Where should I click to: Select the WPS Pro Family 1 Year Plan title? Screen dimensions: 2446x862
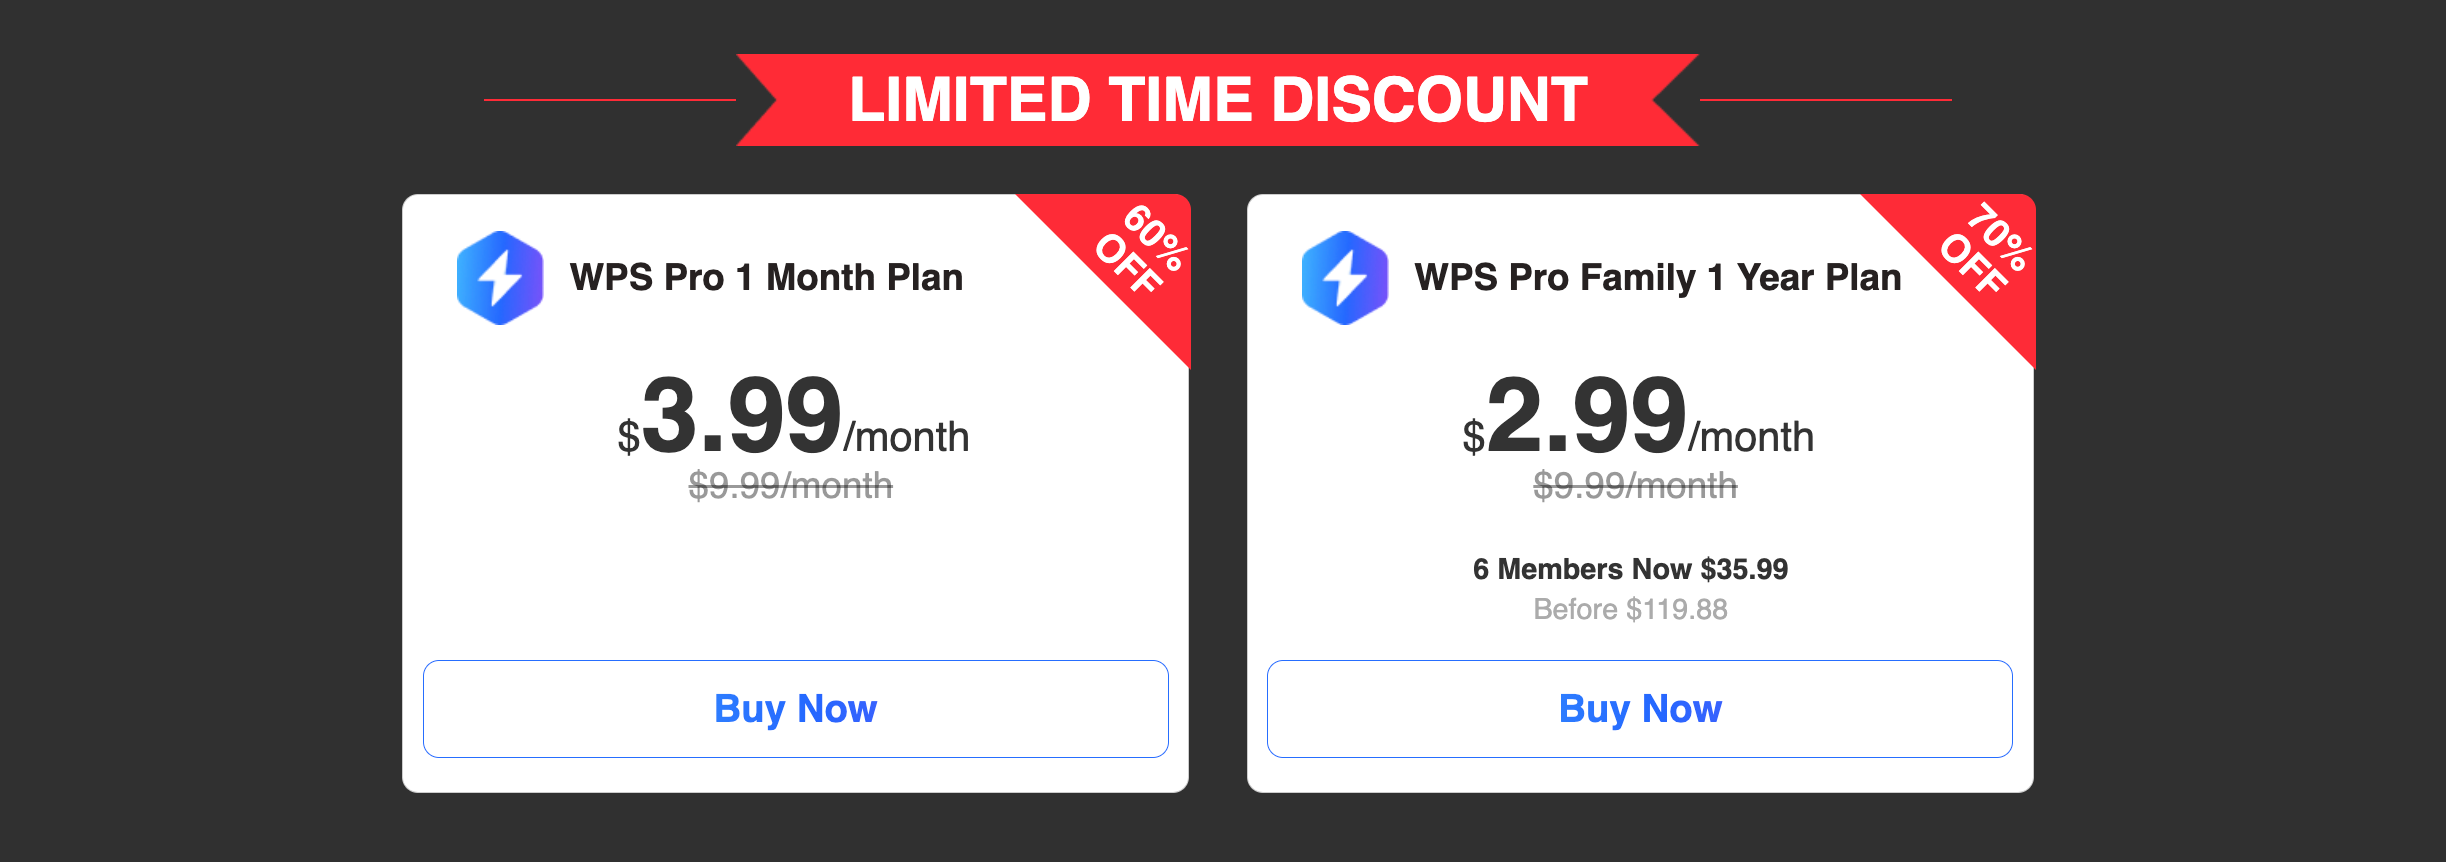(x=1658, y=277)
